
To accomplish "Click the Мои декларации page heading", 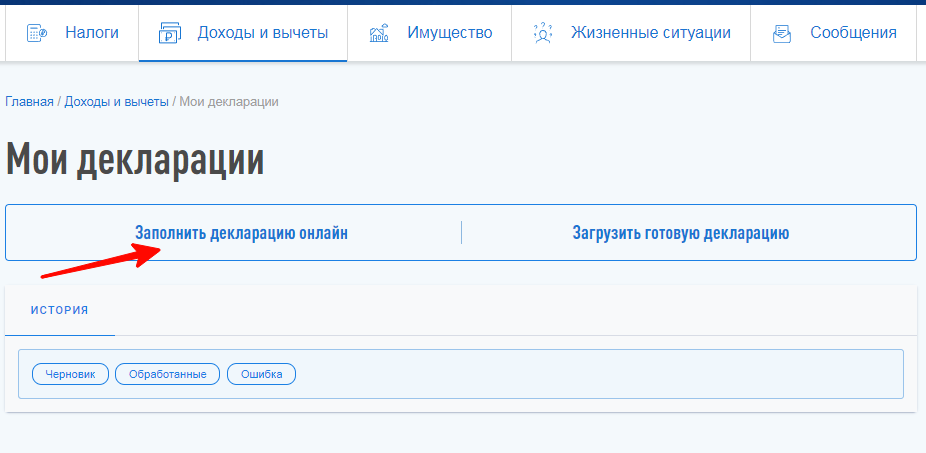I will tap(135, 160).
